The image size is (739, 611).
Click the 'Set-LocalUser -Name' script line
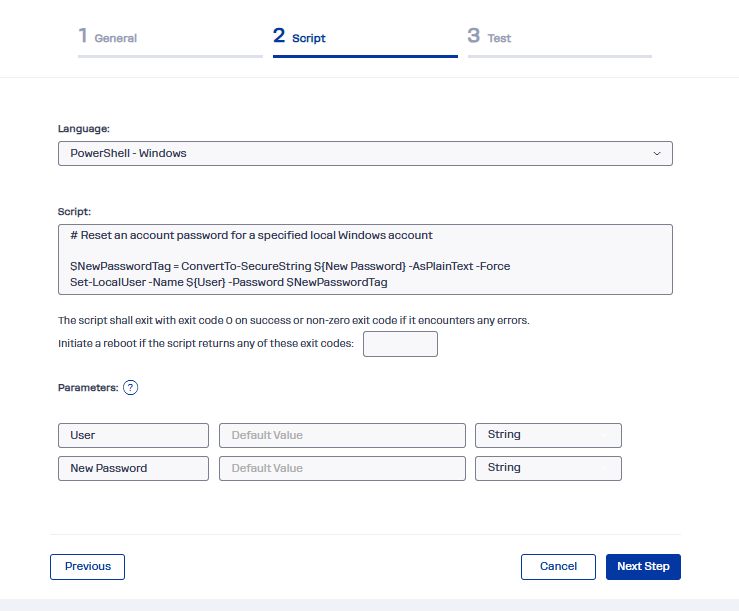tap(229, 282)
